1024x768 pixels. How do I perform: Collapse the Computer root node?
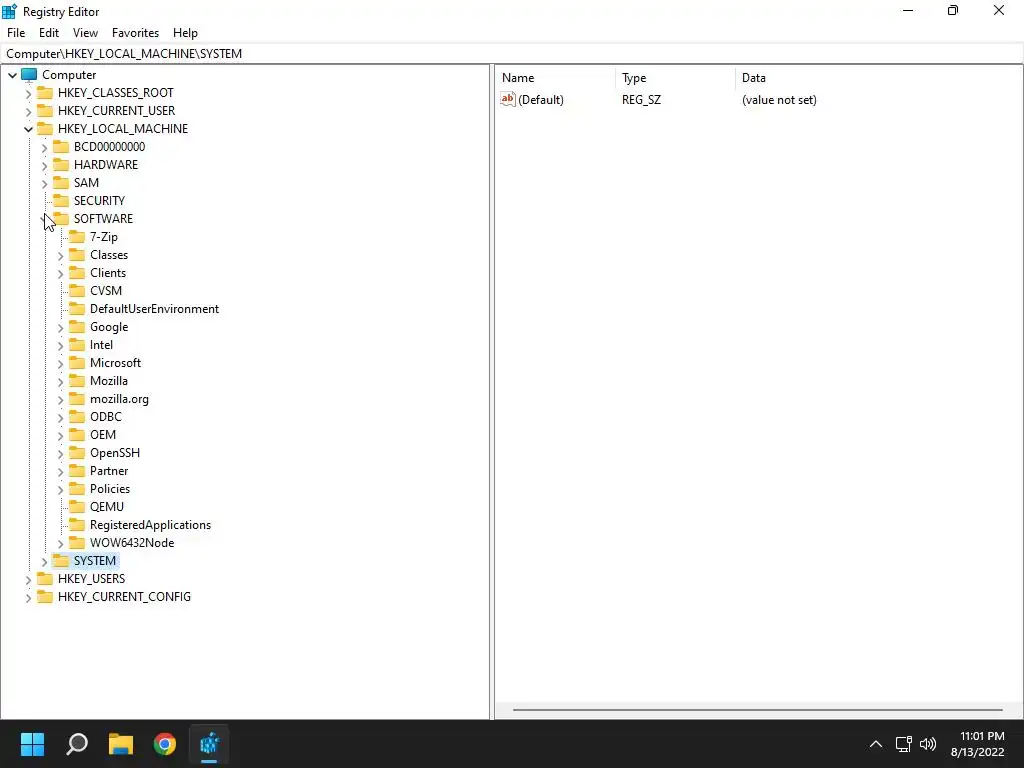12,75
